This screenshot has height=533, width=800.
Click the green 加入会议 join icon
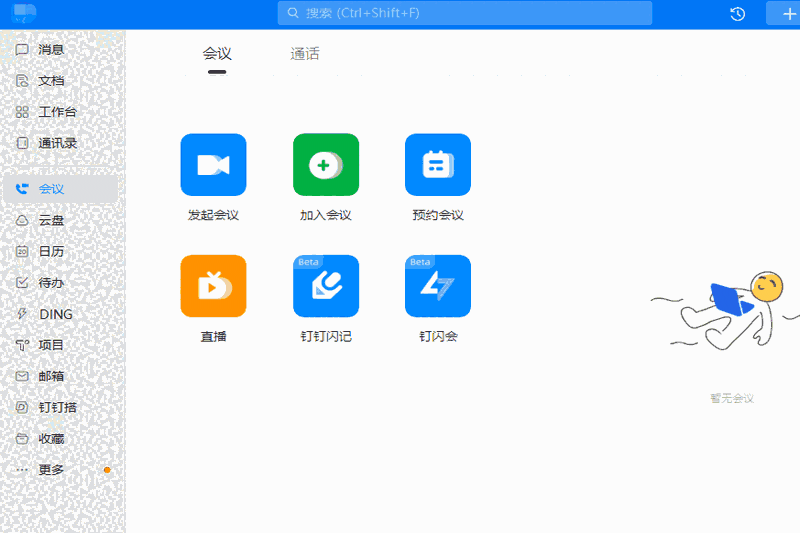326,165
